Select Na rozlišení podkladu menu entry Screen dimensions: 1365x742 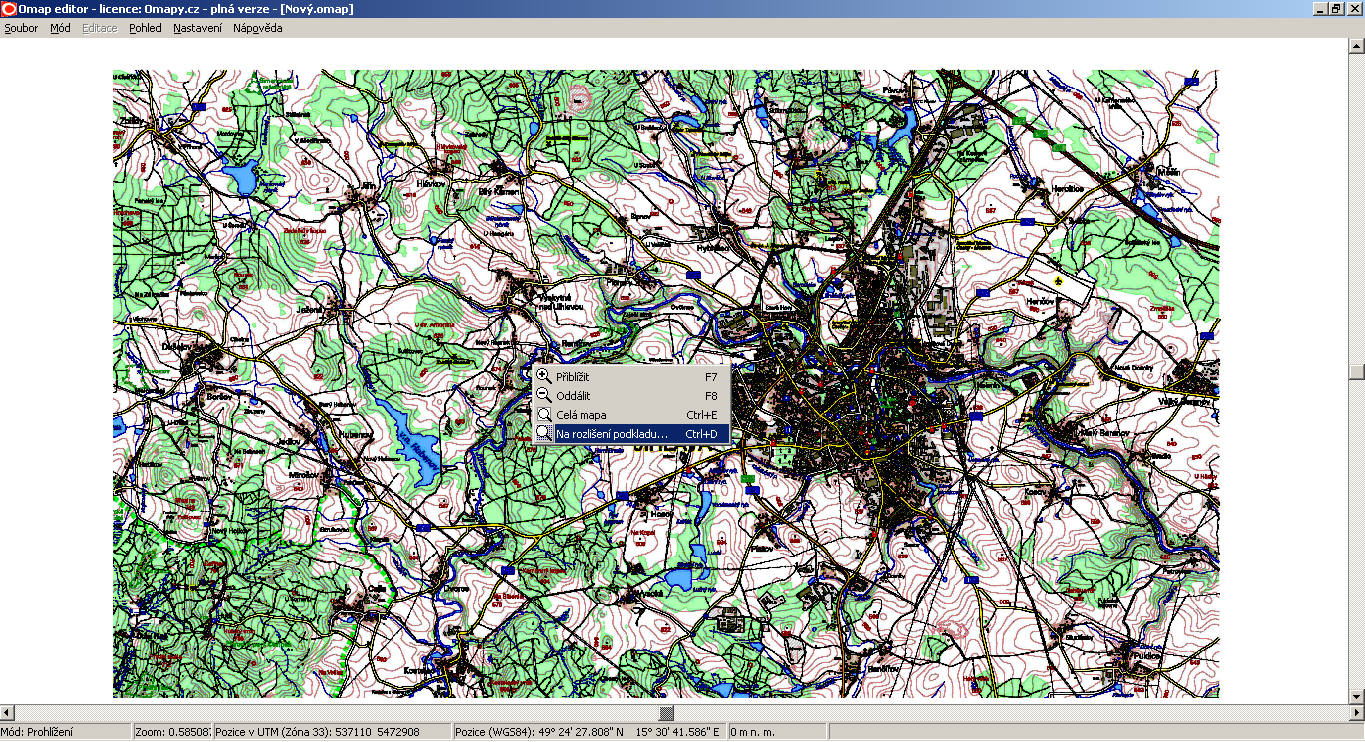pos(631,434)
